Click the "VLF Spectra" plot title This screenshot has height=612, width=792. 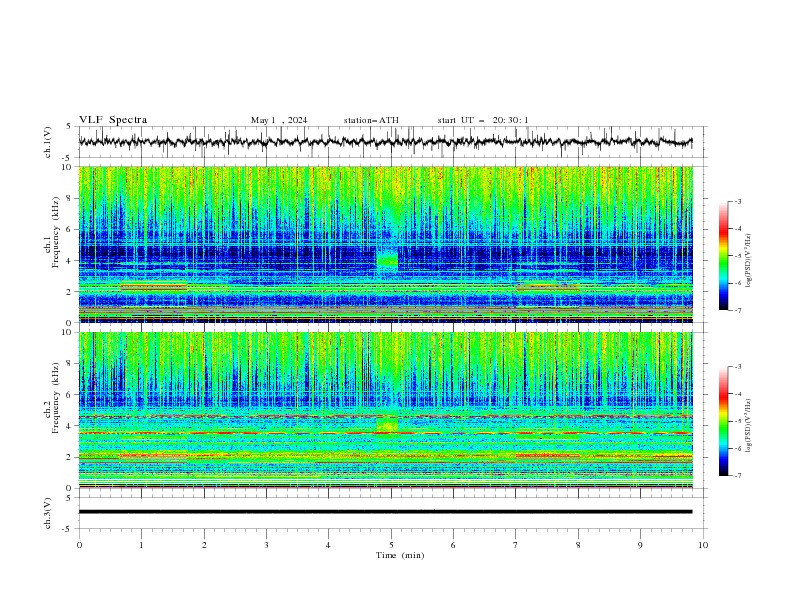coord(113,120)
